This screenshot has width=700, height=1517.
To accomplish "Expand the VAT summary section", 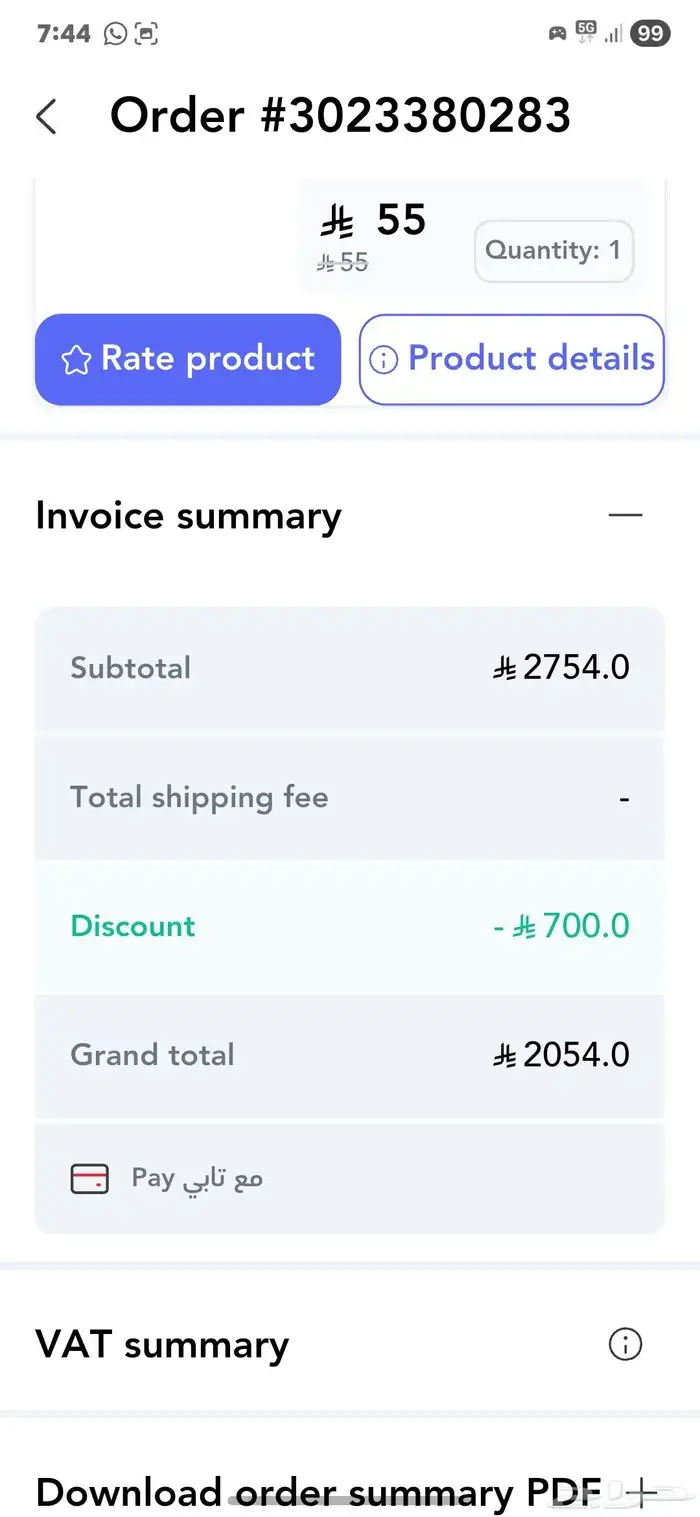I will 160,1344.
